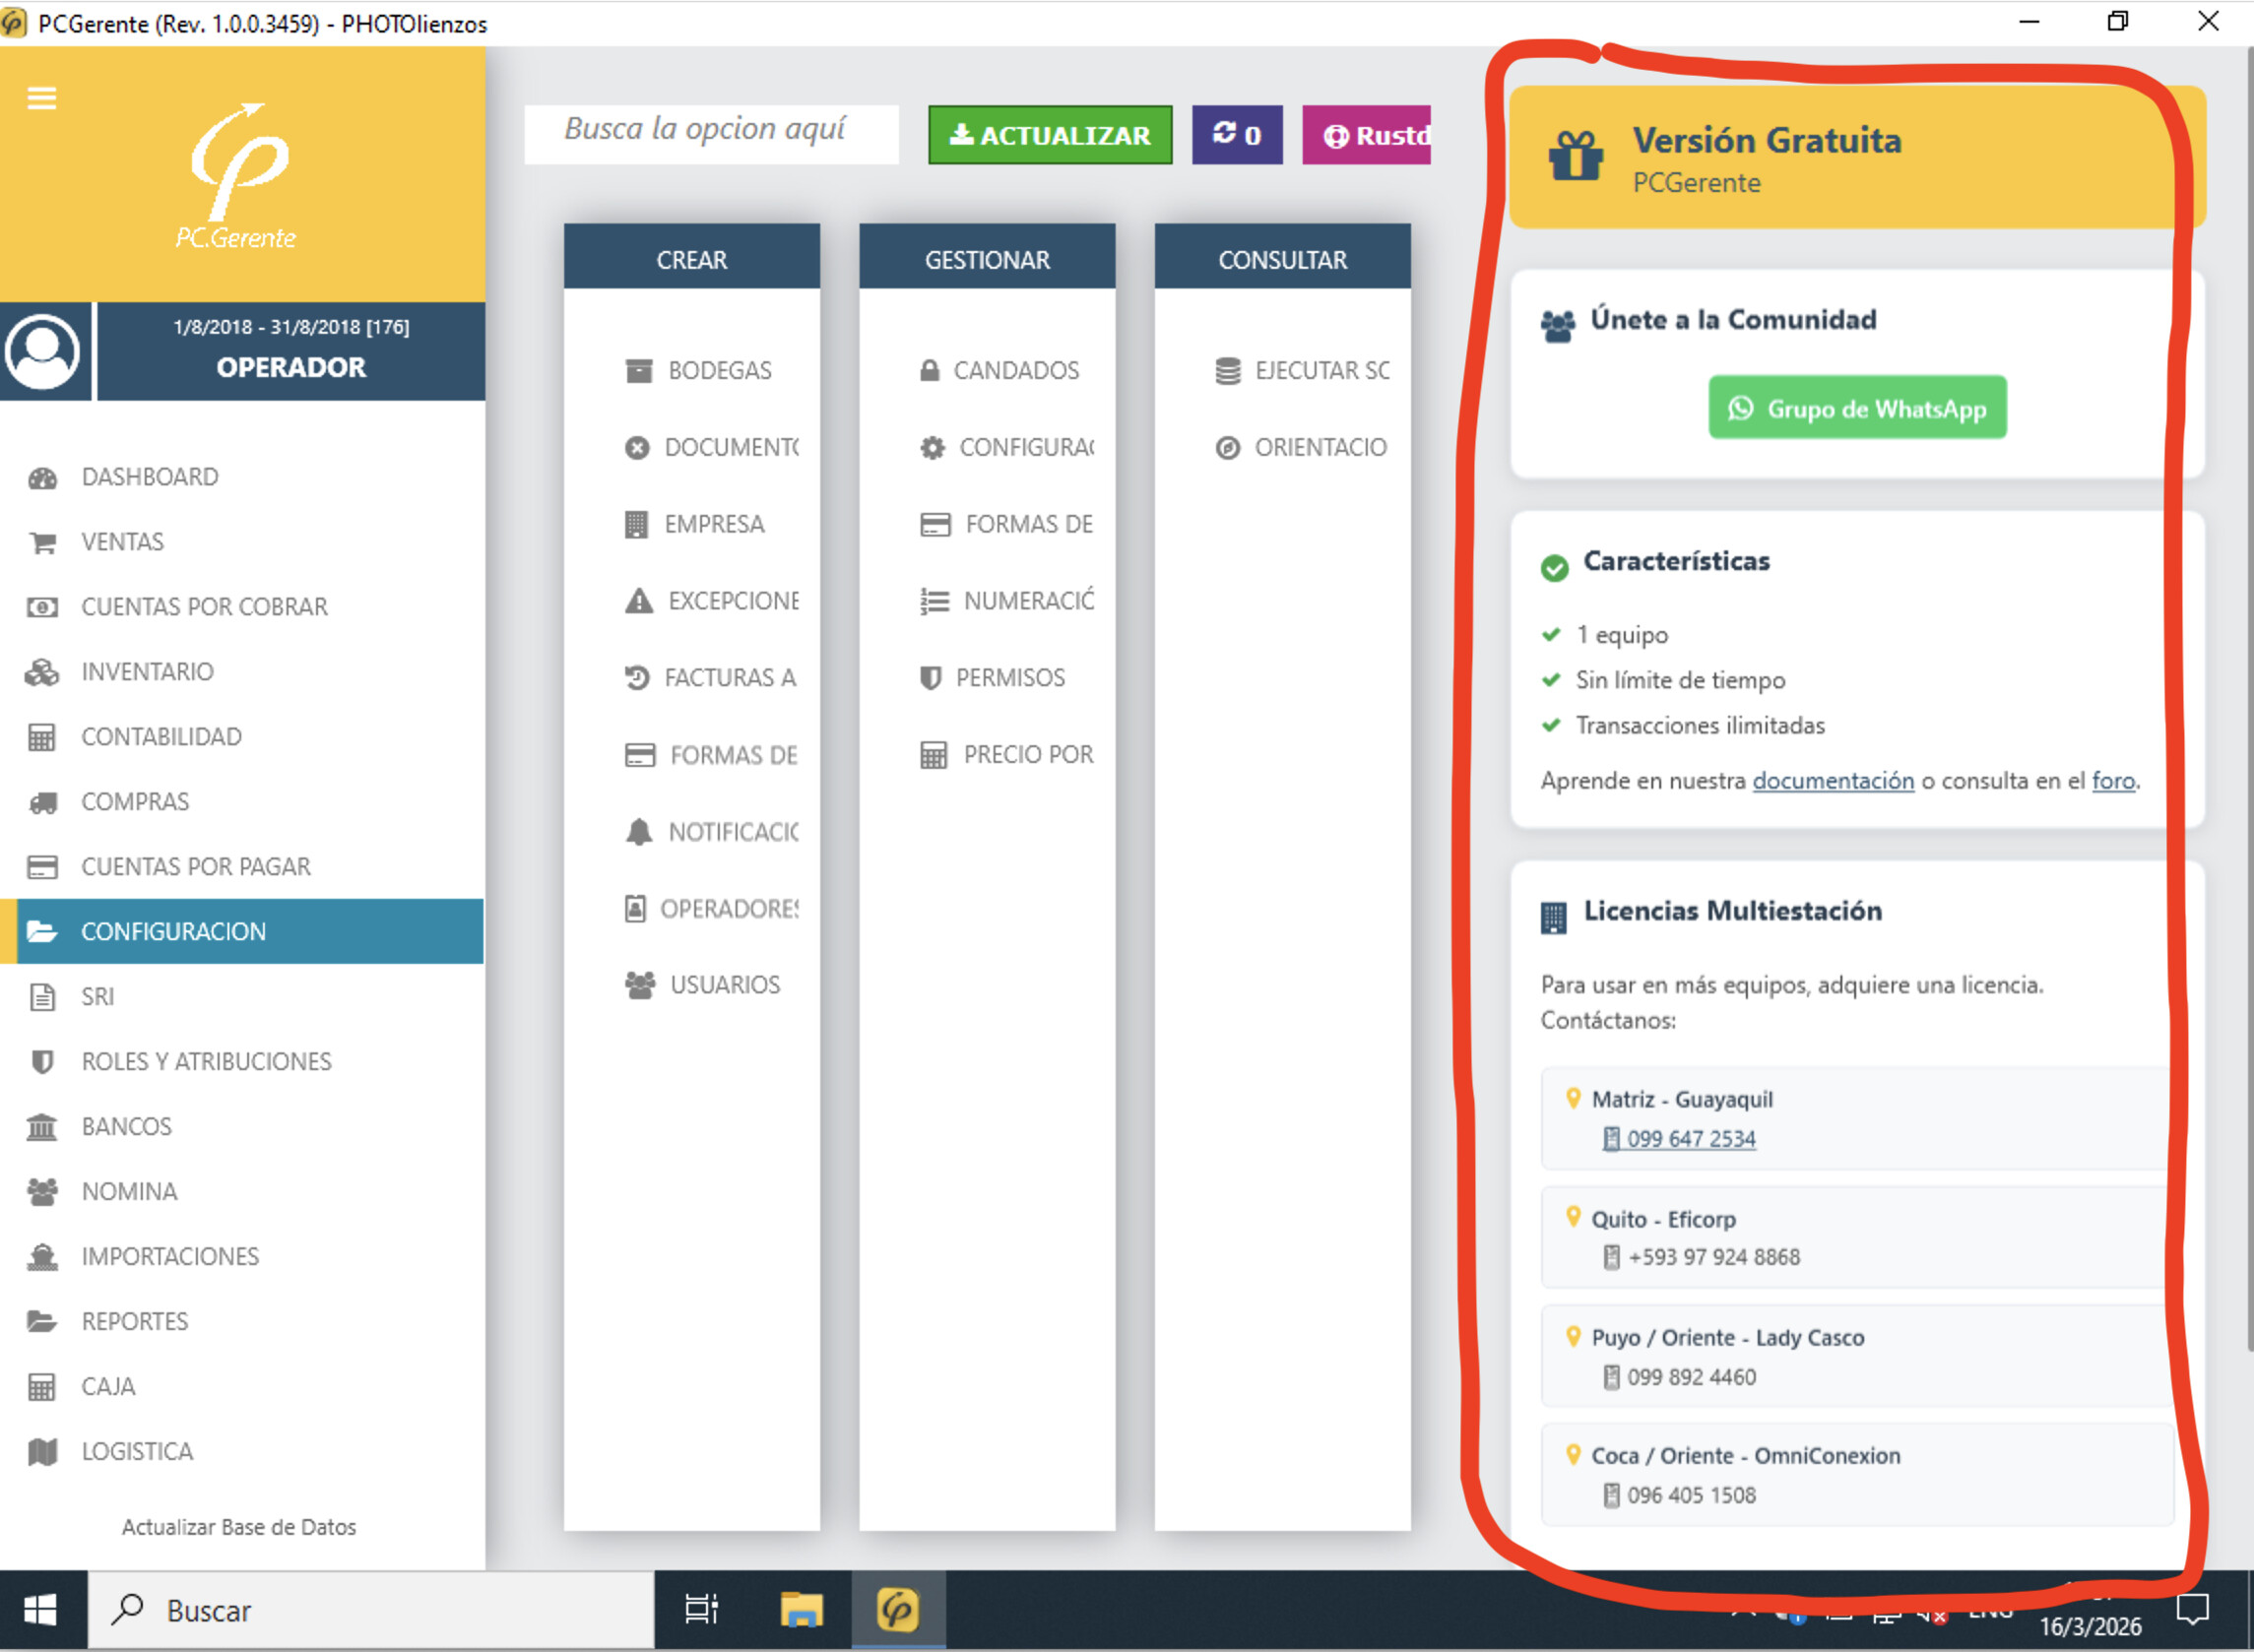The width and height of the screenshot is (2254, 1652).
Task: Open the Dashboard from the sidebar
Action: [150, 477]
